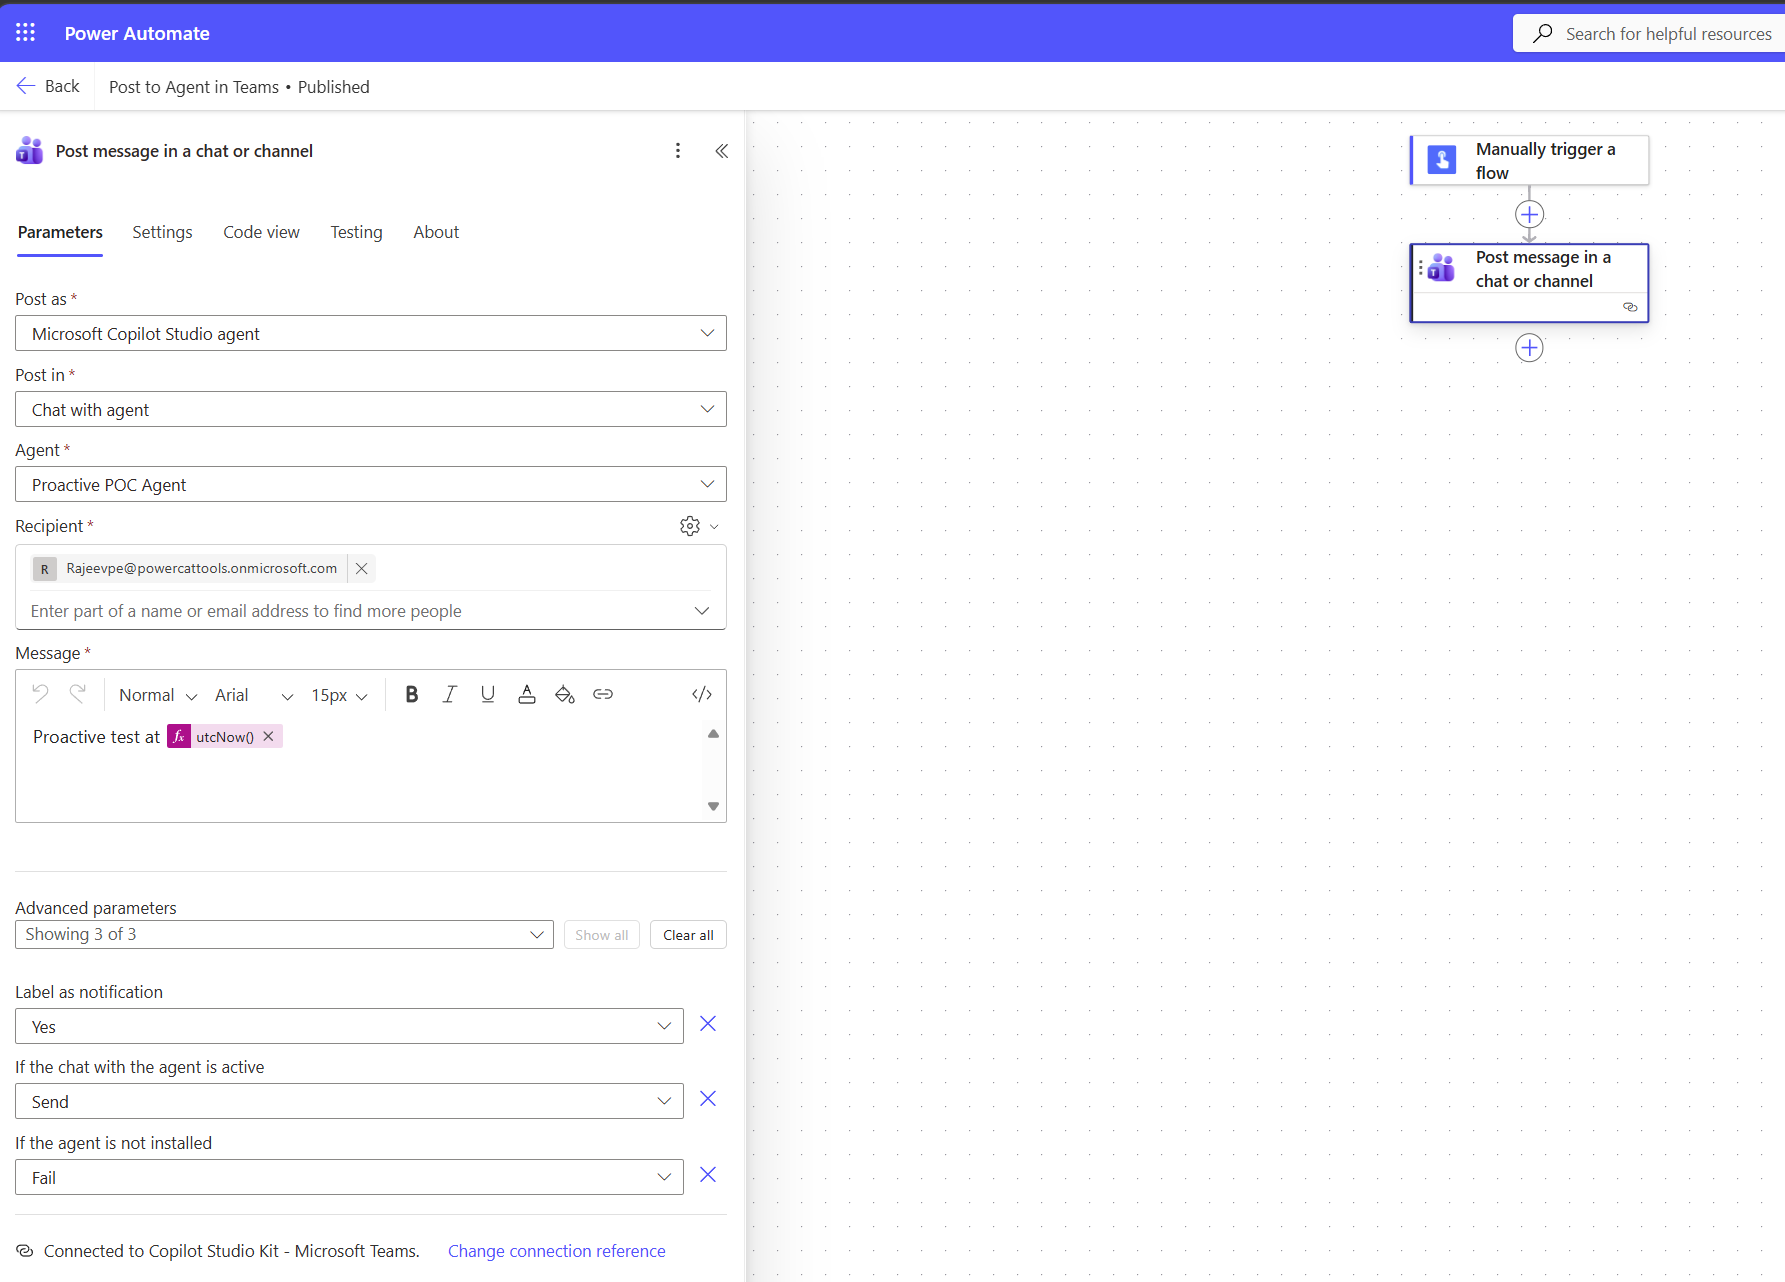Click the message editor scroll up arrow

[713, 734]
